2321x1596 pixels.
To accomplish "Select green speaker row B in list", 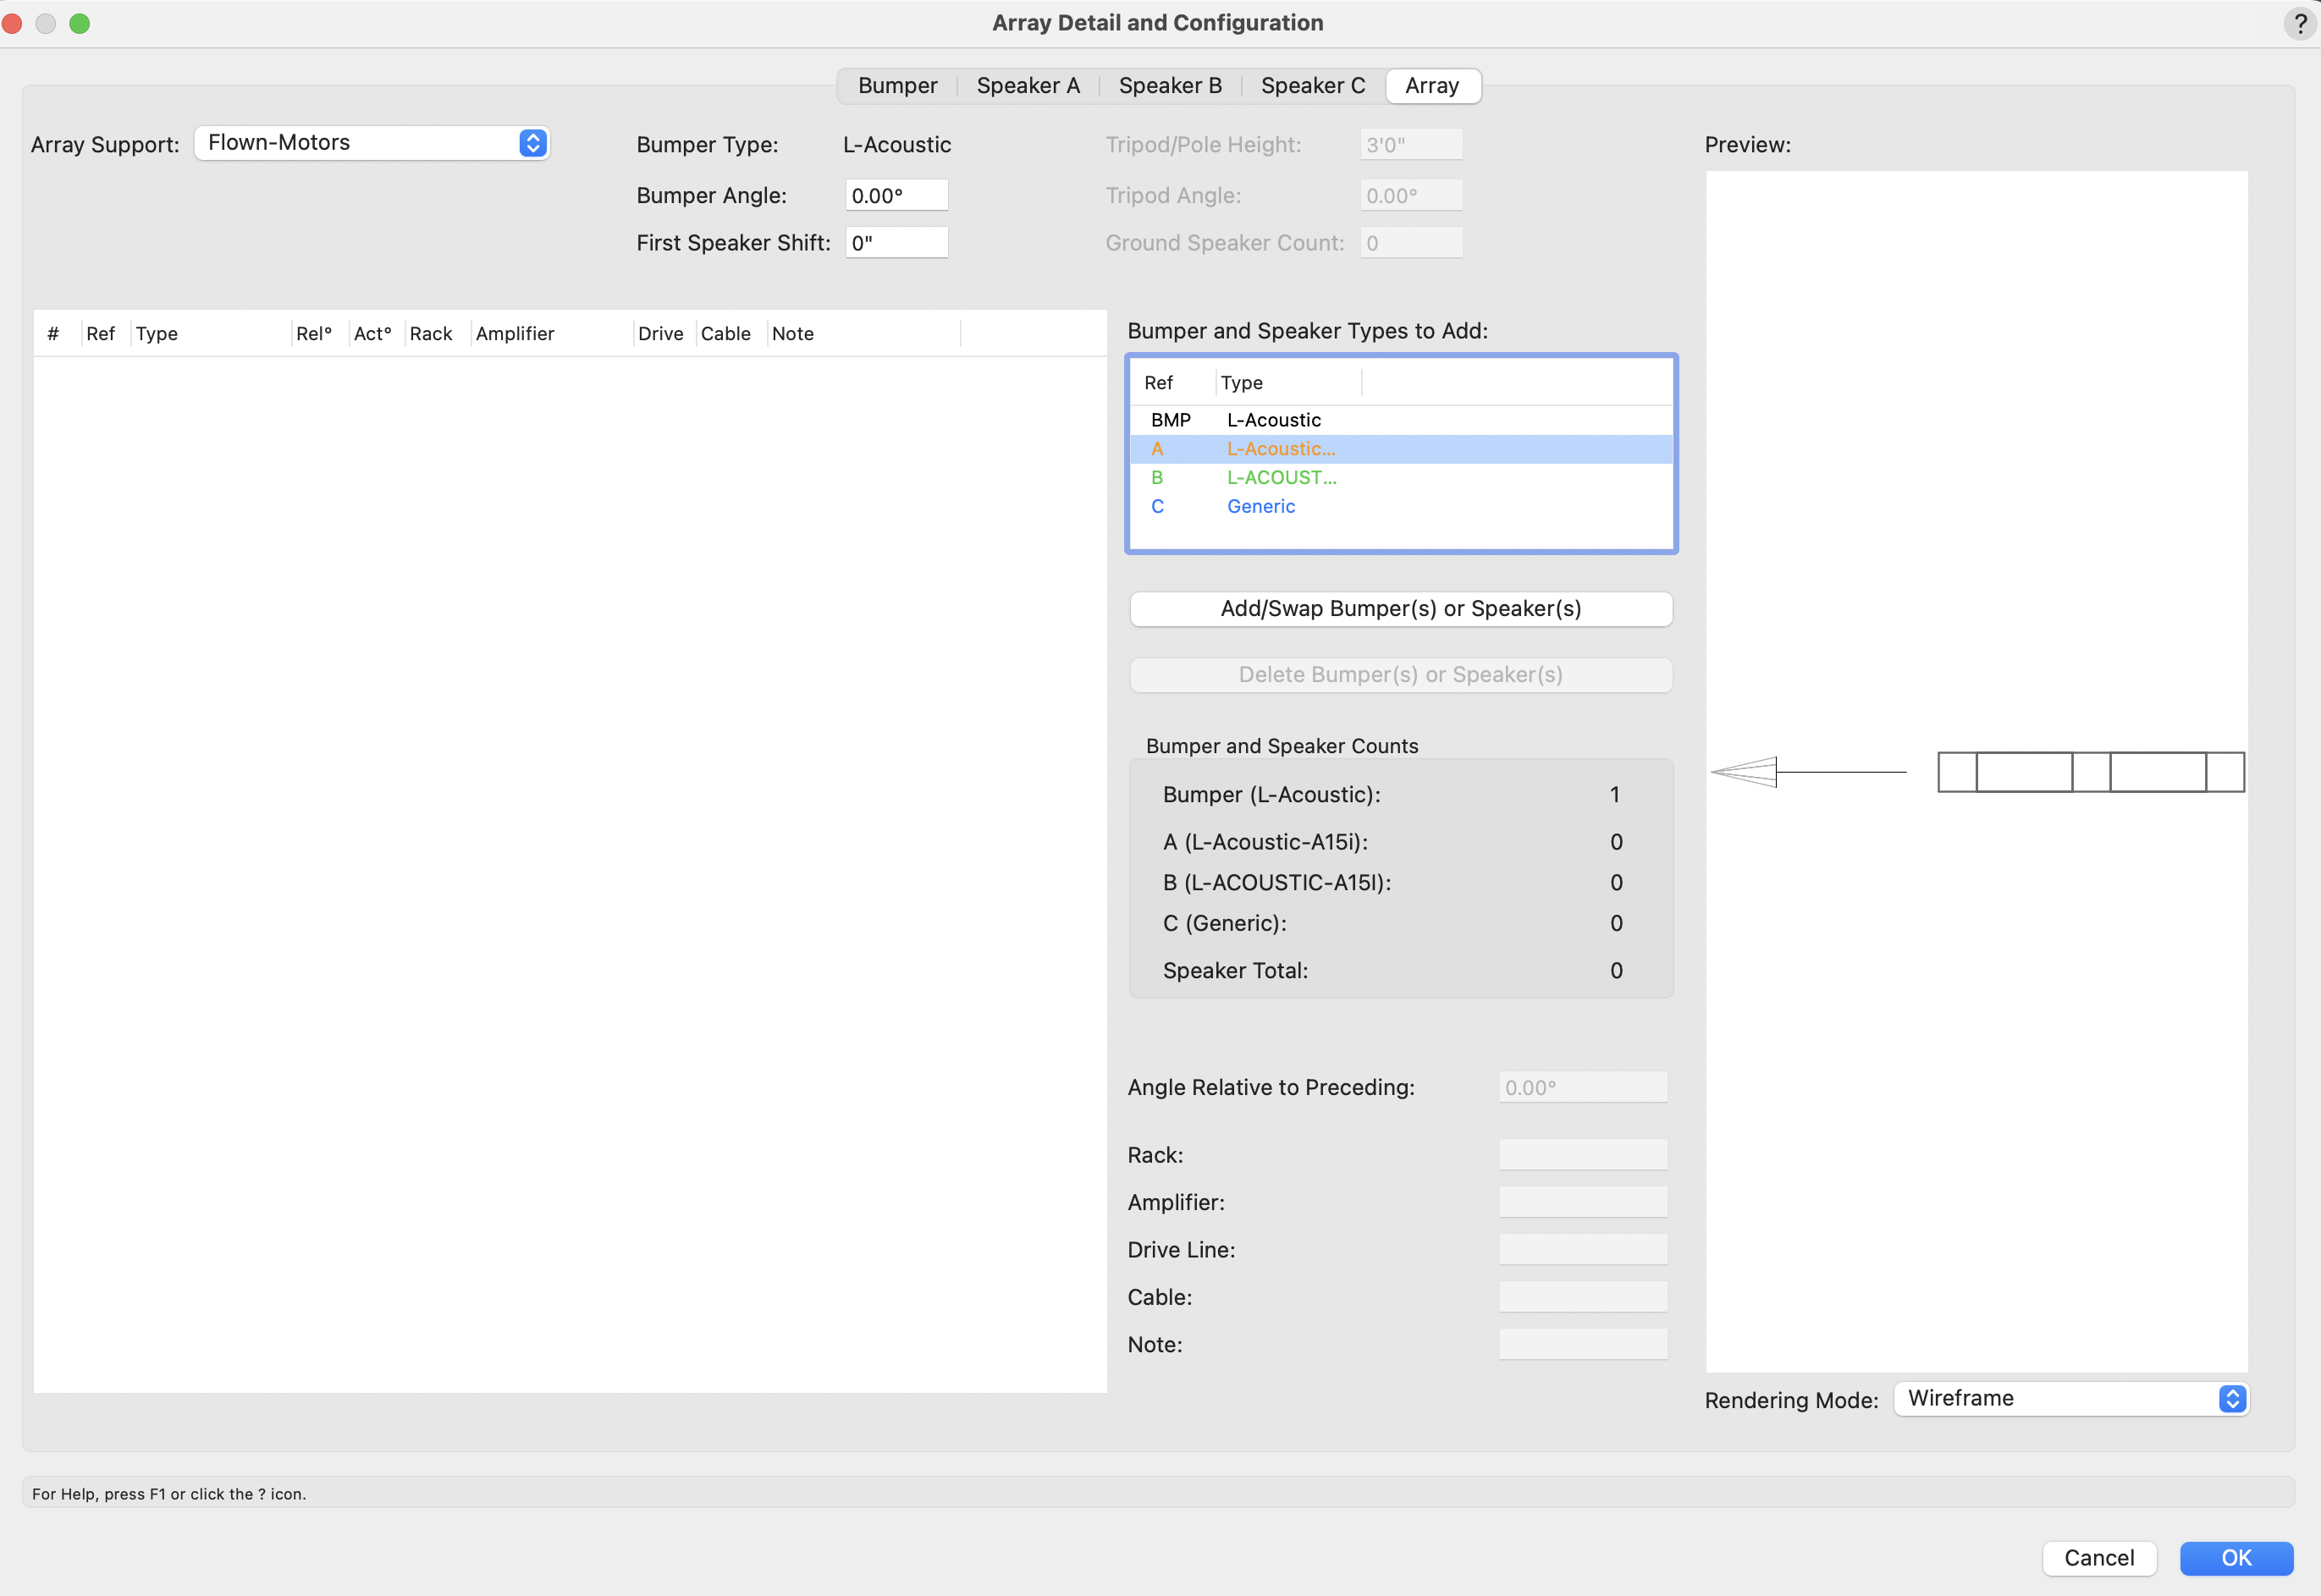I will click(1400, 478).
